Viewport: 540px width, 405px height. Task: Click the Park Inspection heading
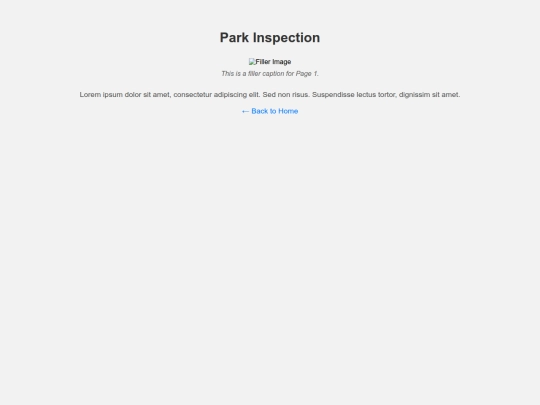click(270, 38)
